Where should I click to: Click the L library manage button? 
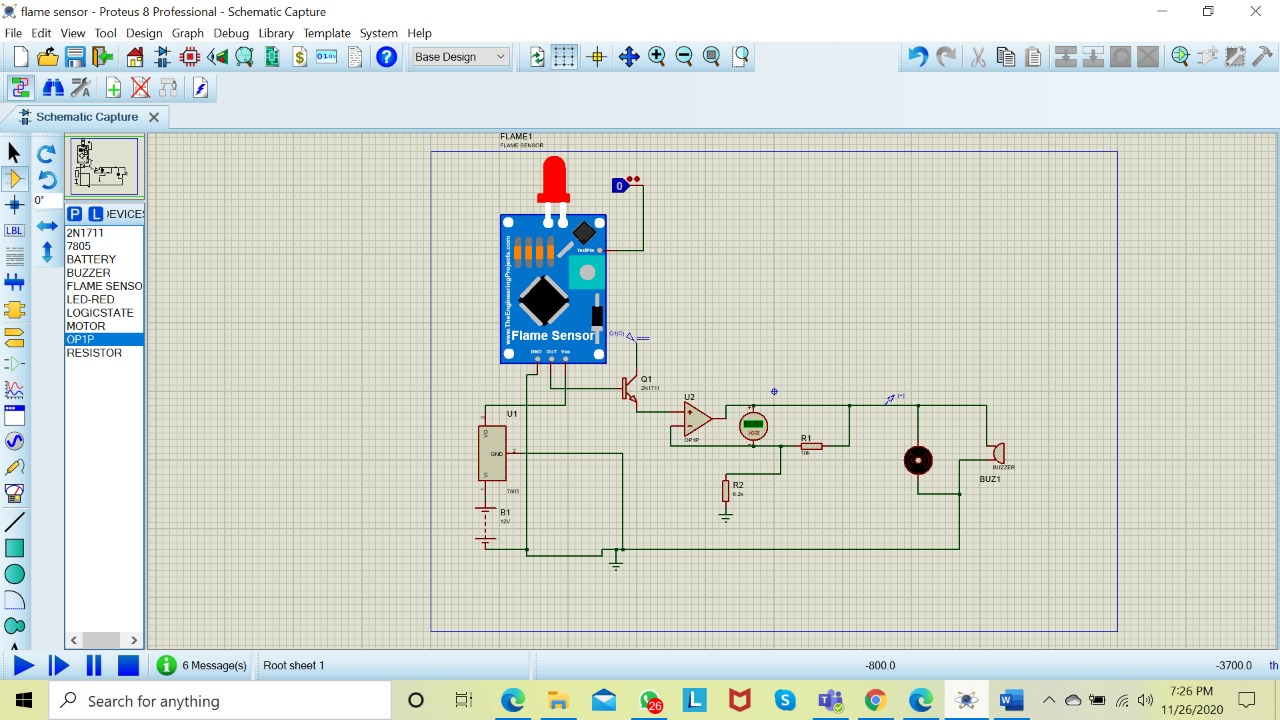(x=96, y=214)
